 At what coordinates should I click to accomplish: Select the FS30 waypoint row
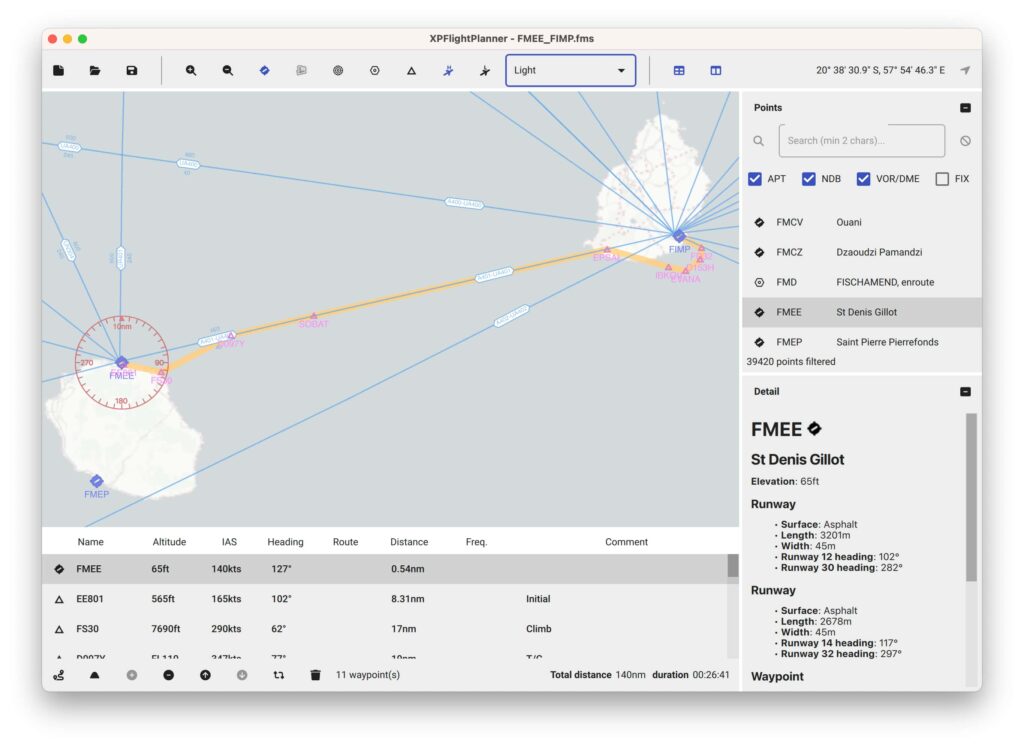coord(385,629)
